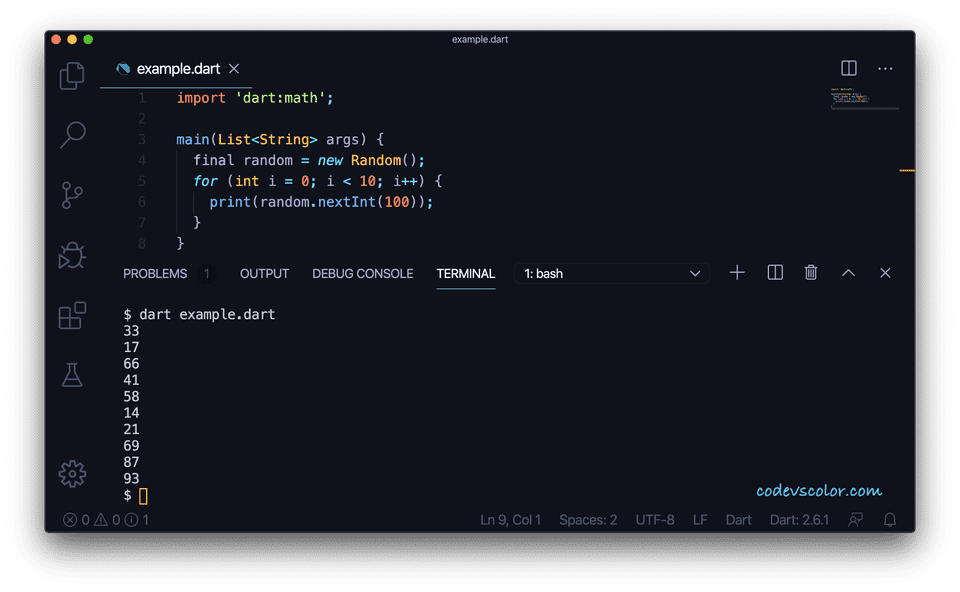Toggle the split editor layout icon
Screen dimensions: 960x592
[848, 68]
